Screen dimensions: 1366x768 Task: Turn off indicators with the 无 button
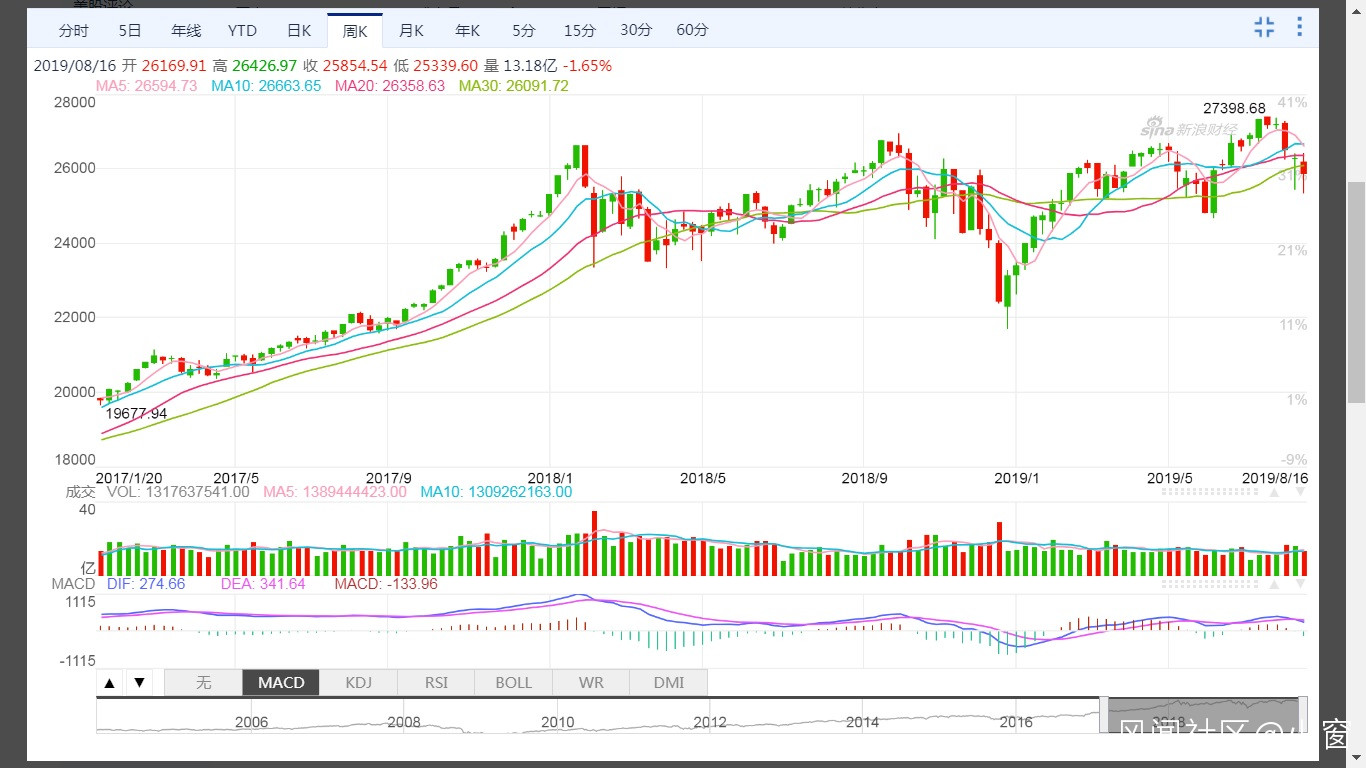tap(204, 683)
